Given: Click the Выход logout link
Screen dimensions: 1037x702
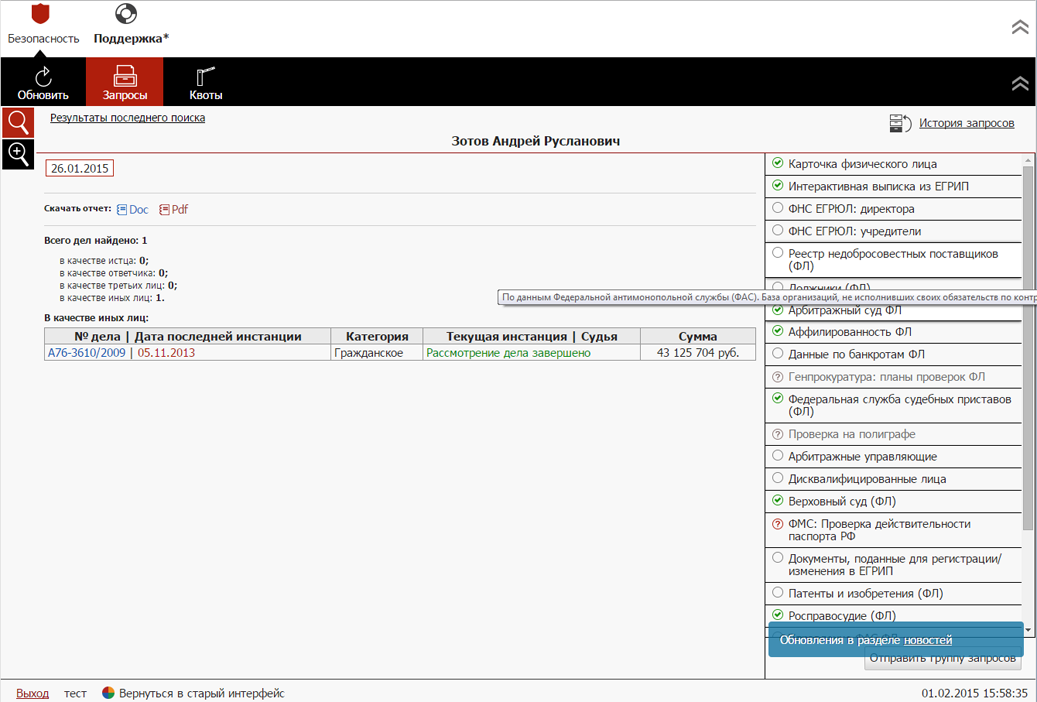Looking at the screenshot, I should coord(32,693).
